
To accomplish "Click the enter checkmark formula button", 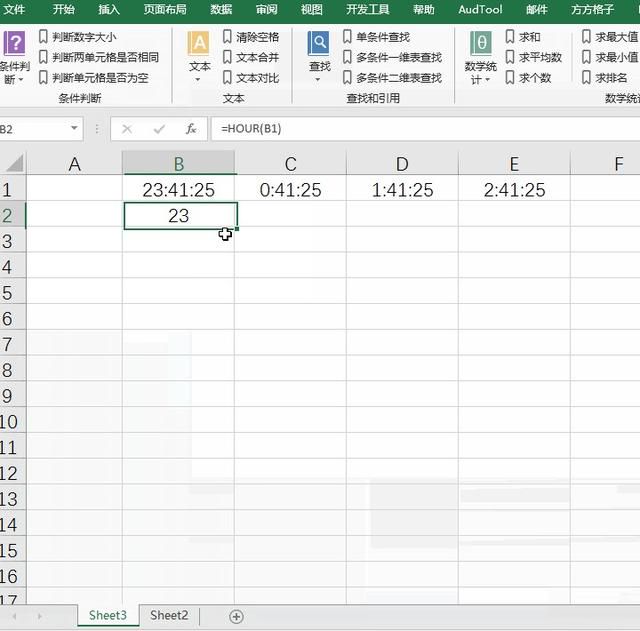I will tap(159, 129).
